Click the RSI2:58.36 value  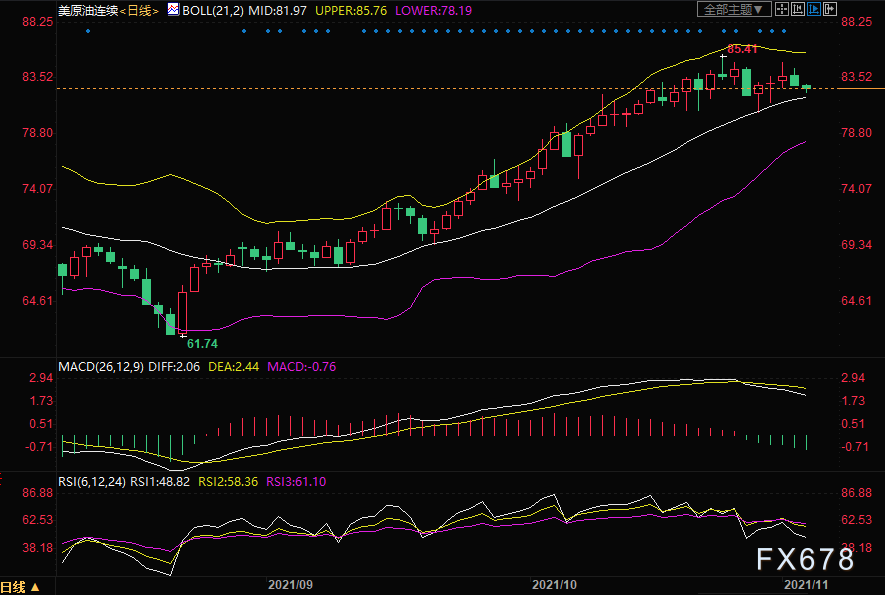click(228, 482)
